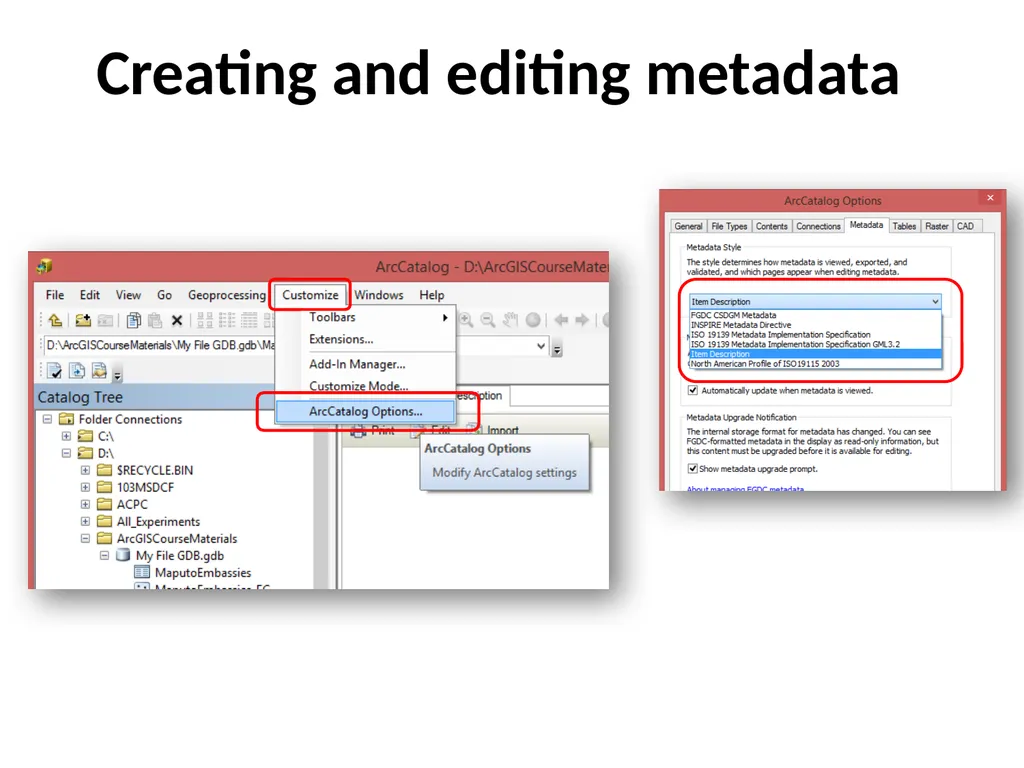Select the Pan hand tool

point(510,319)
